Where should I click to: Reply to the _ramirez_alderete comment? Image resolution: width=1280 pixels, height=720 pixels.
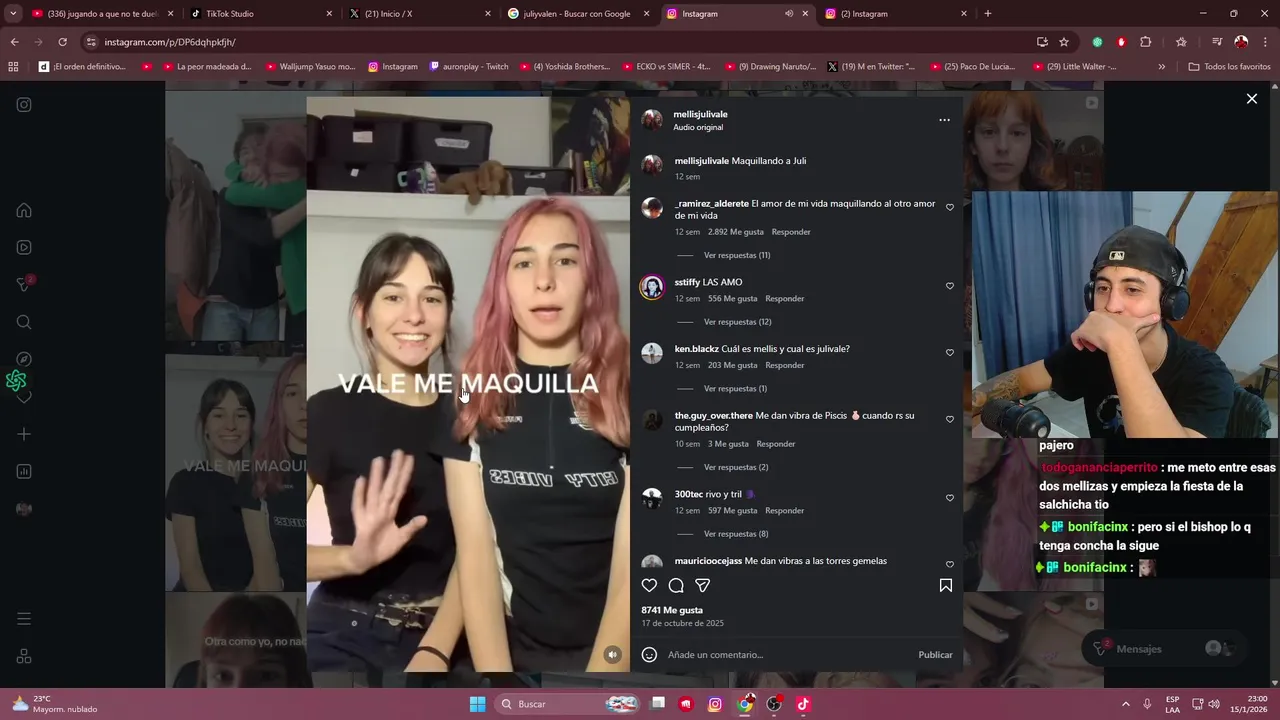pos(791,232)
